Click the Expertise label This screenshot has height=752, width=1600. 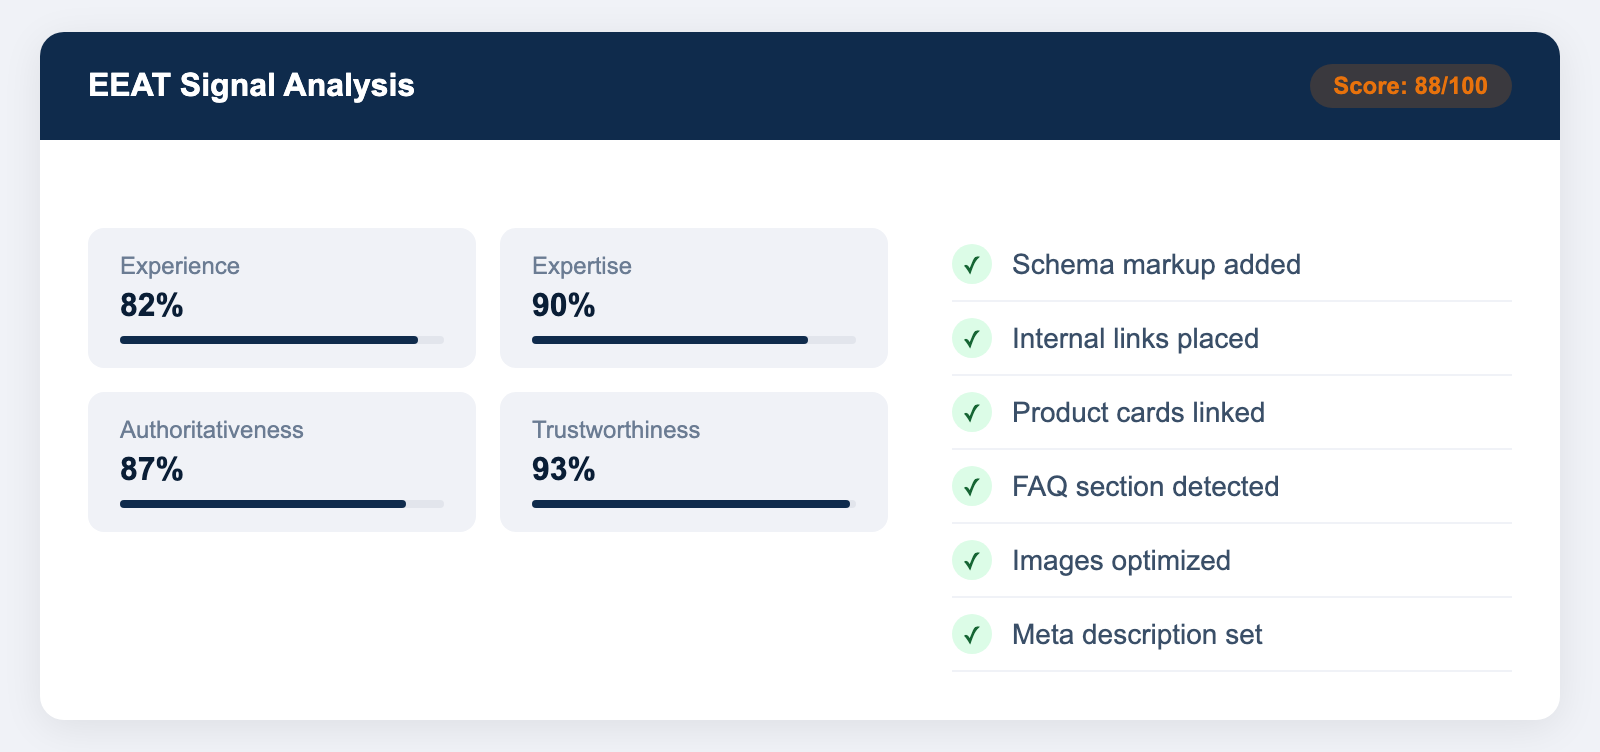coord(582,266)
